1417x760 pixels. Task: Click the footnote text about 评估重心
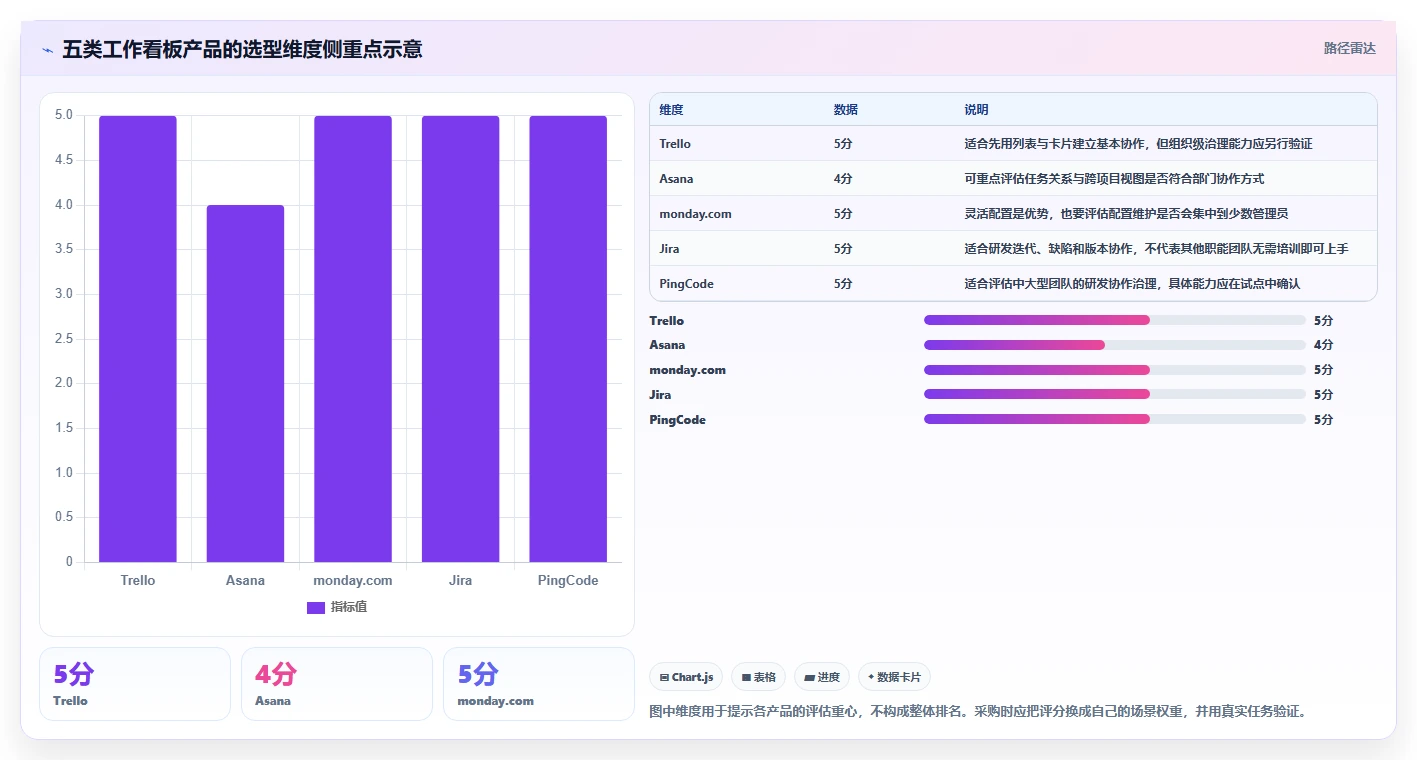(978, 712)
